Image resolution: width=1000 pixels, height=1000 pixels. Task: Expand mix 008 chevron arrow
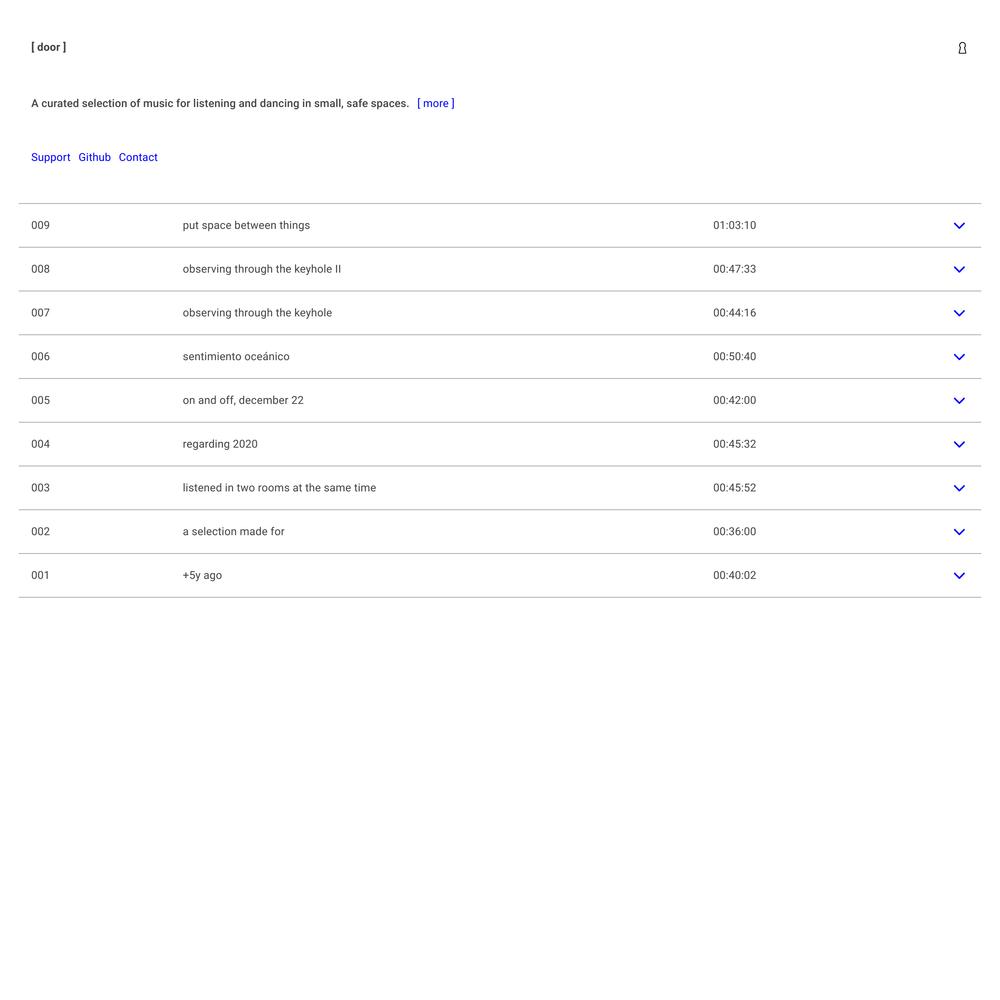click(x=959, y=270)
